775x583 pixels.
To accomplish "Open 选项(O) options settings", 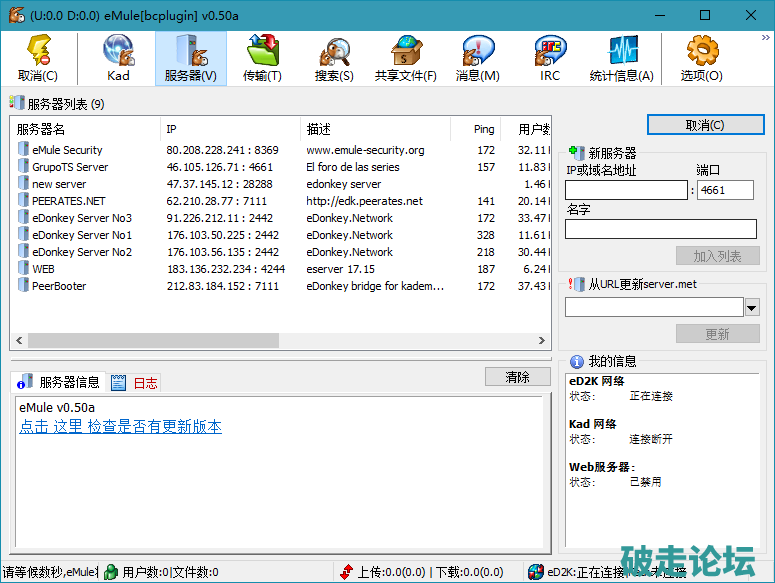I will pyautogui.click(x=701, y=58).
